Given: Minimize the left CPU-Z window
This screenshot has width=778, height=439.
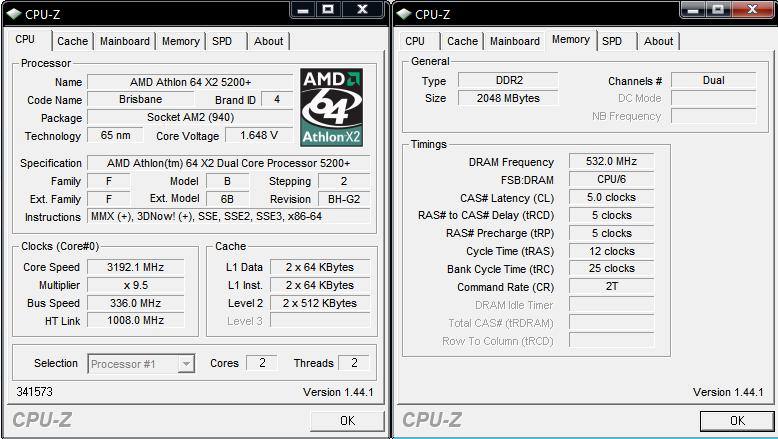Looking at the screenshot, I should pyautogui.click(x=303, y=9).
